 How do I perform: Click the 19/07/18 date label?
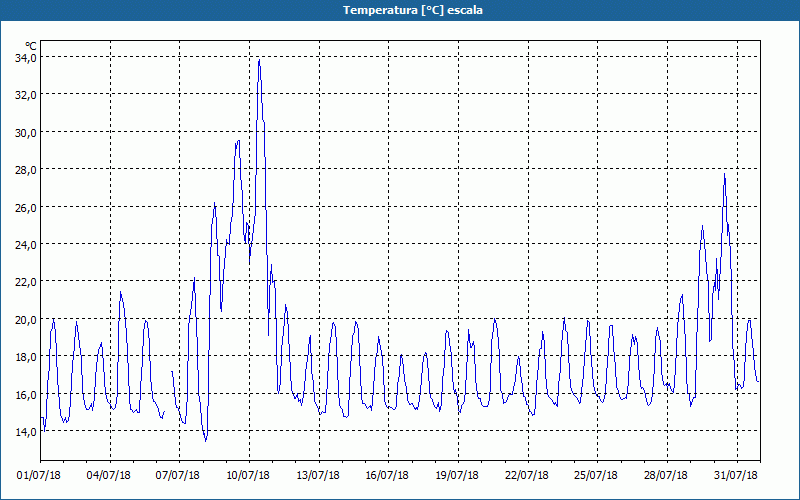pos(457,475)
